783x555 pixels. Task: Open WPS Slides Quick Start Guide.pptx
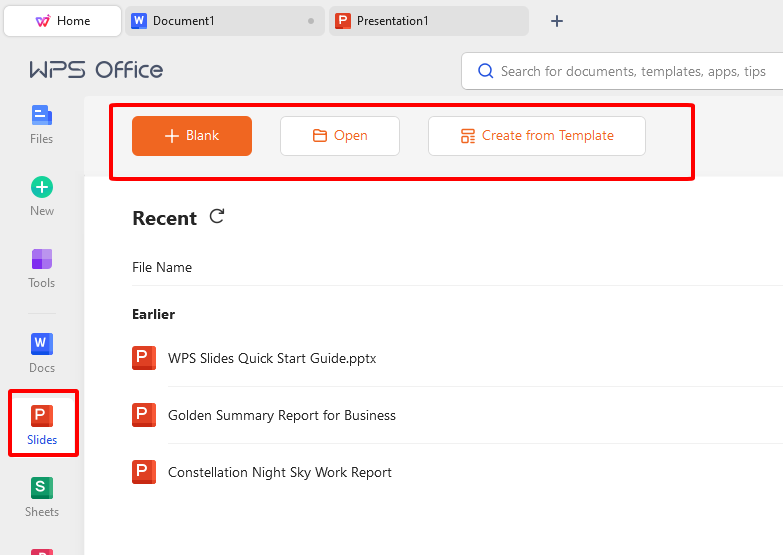click(272, 358)
